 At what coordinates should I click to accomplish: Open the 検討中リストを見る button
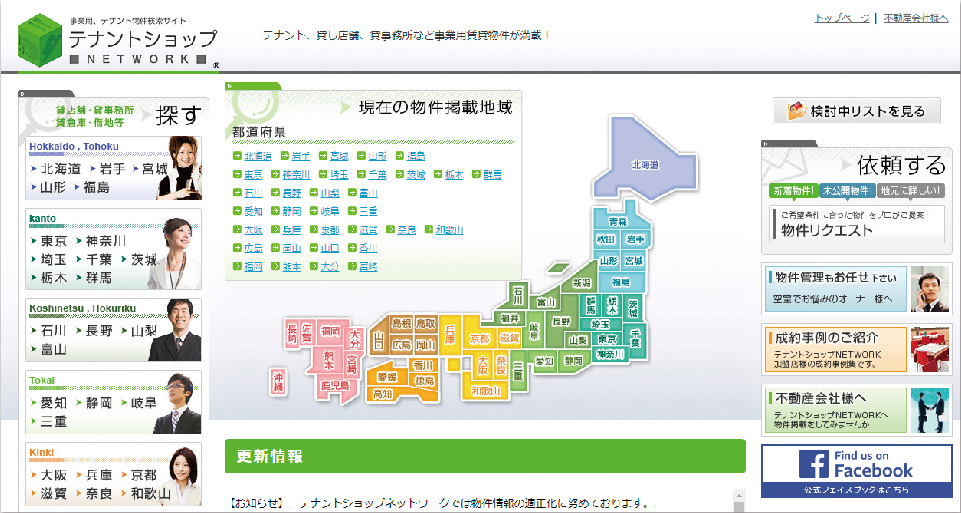[x=856, y=111]
